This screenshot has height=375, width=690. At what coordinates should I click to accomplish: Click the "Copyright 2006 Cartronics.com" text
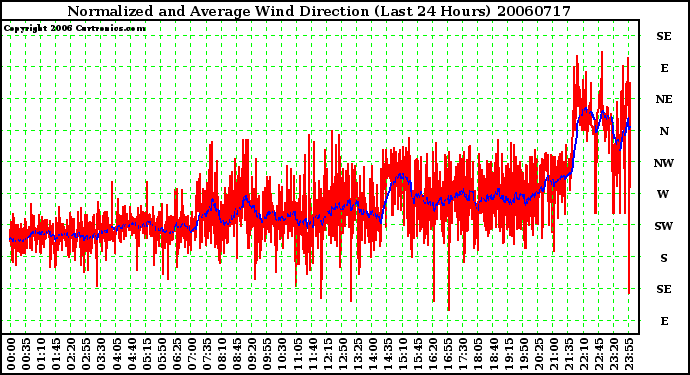click(74, 28)
